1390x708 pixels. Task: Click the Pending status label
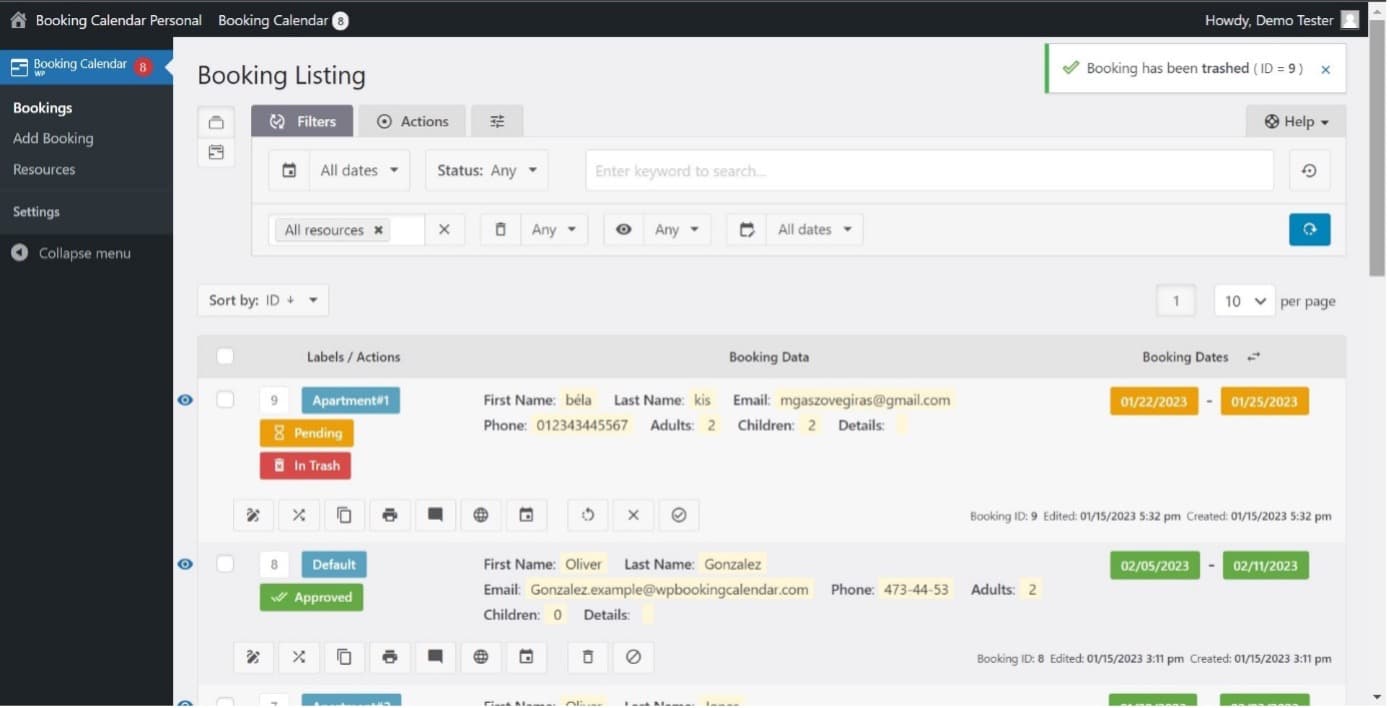coord(306,433)
